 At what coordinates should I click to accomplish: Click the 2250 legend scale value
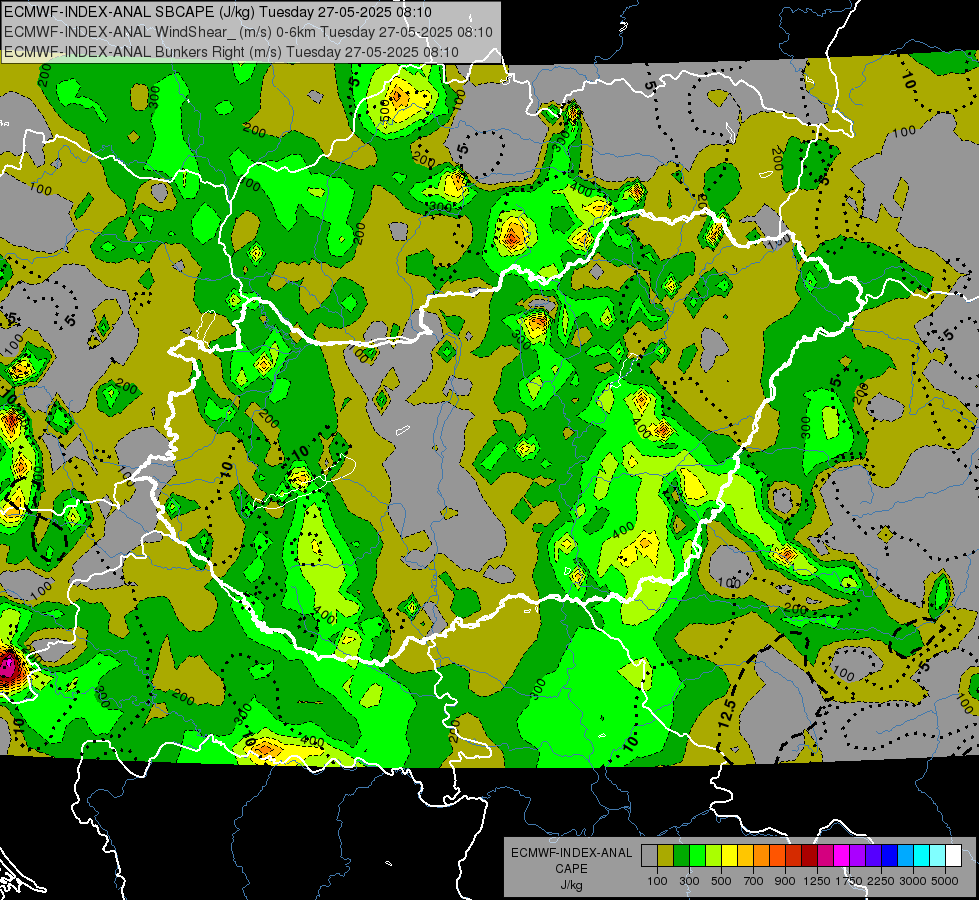[x=882, y=881]
